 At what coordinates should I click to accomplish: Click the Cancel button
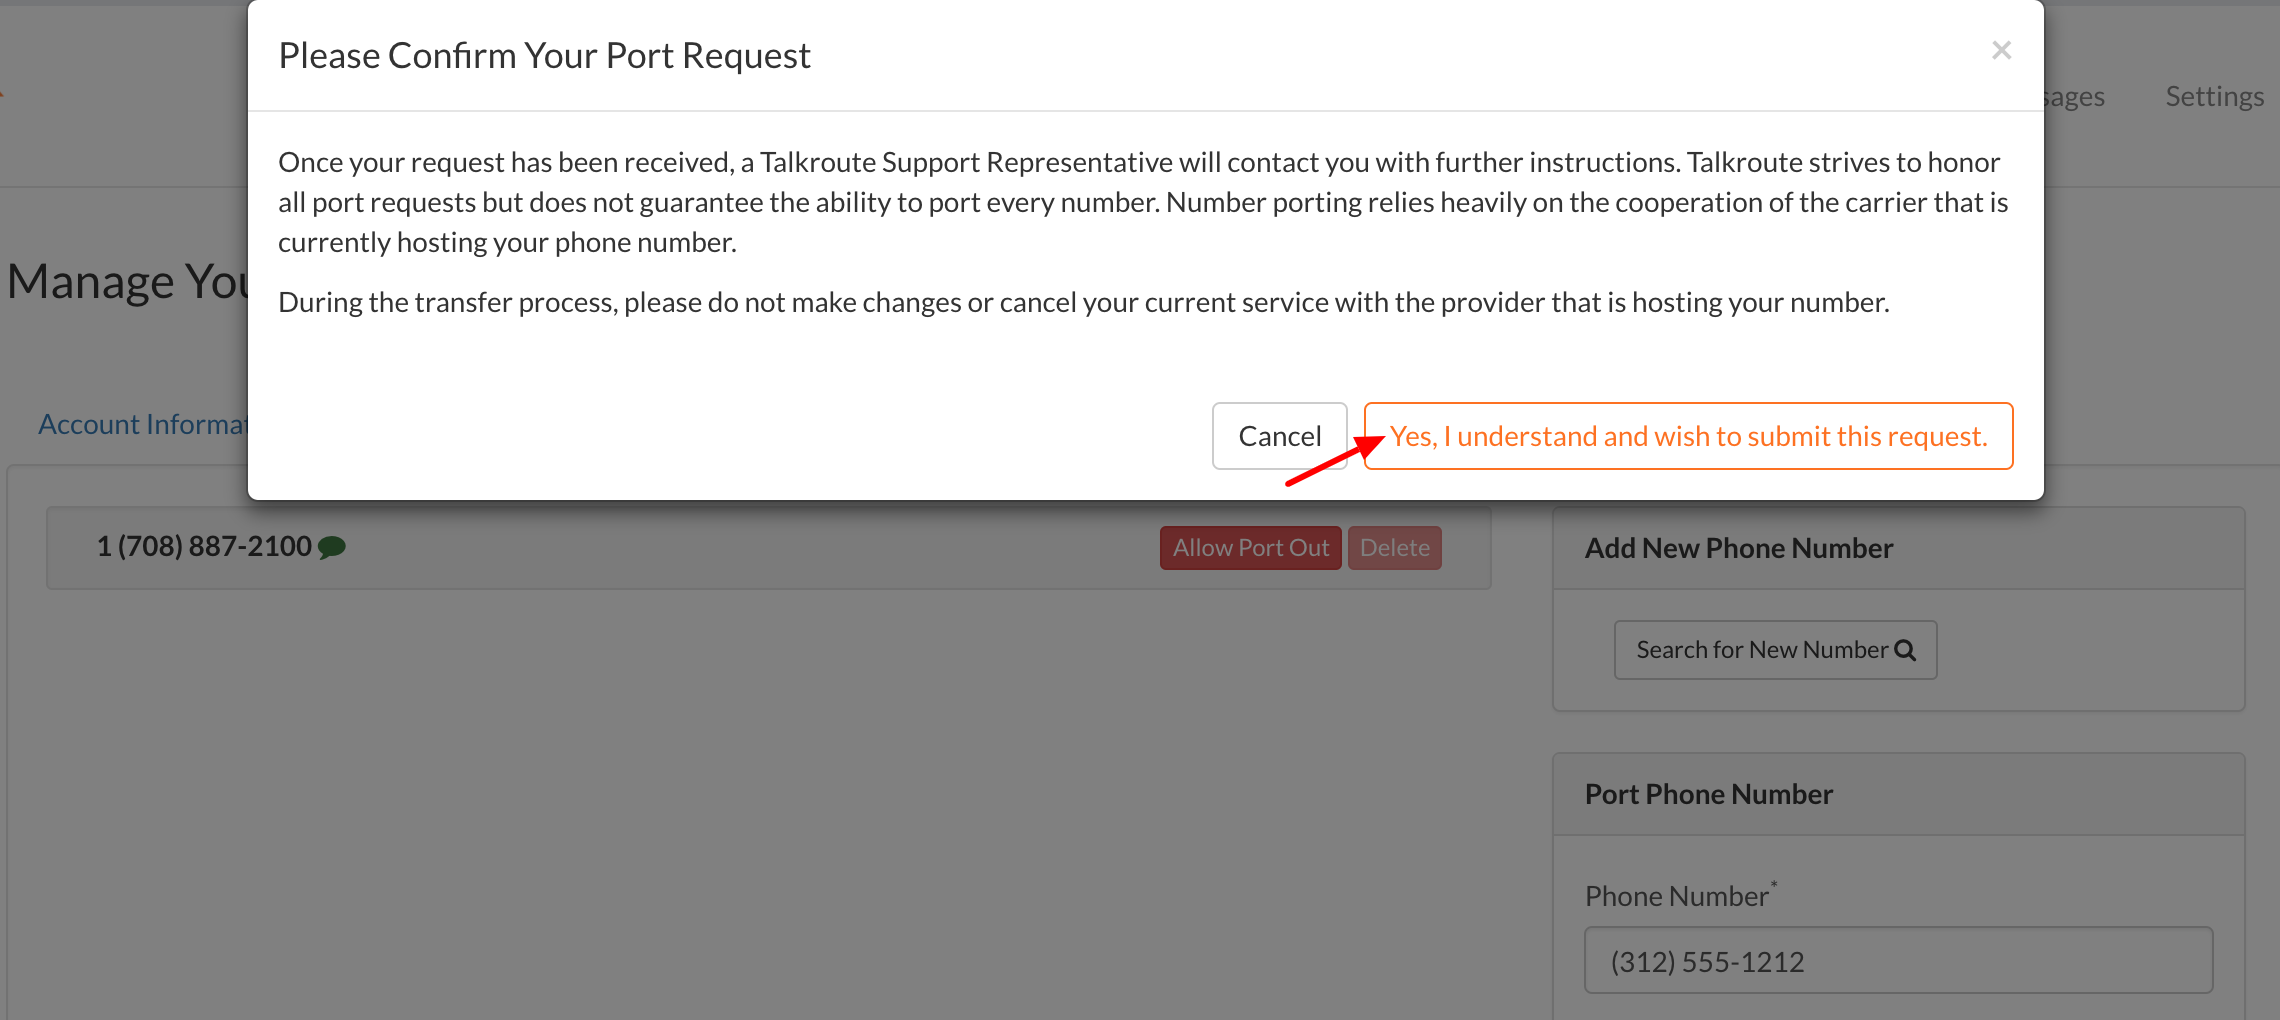tap(1279, 436)
